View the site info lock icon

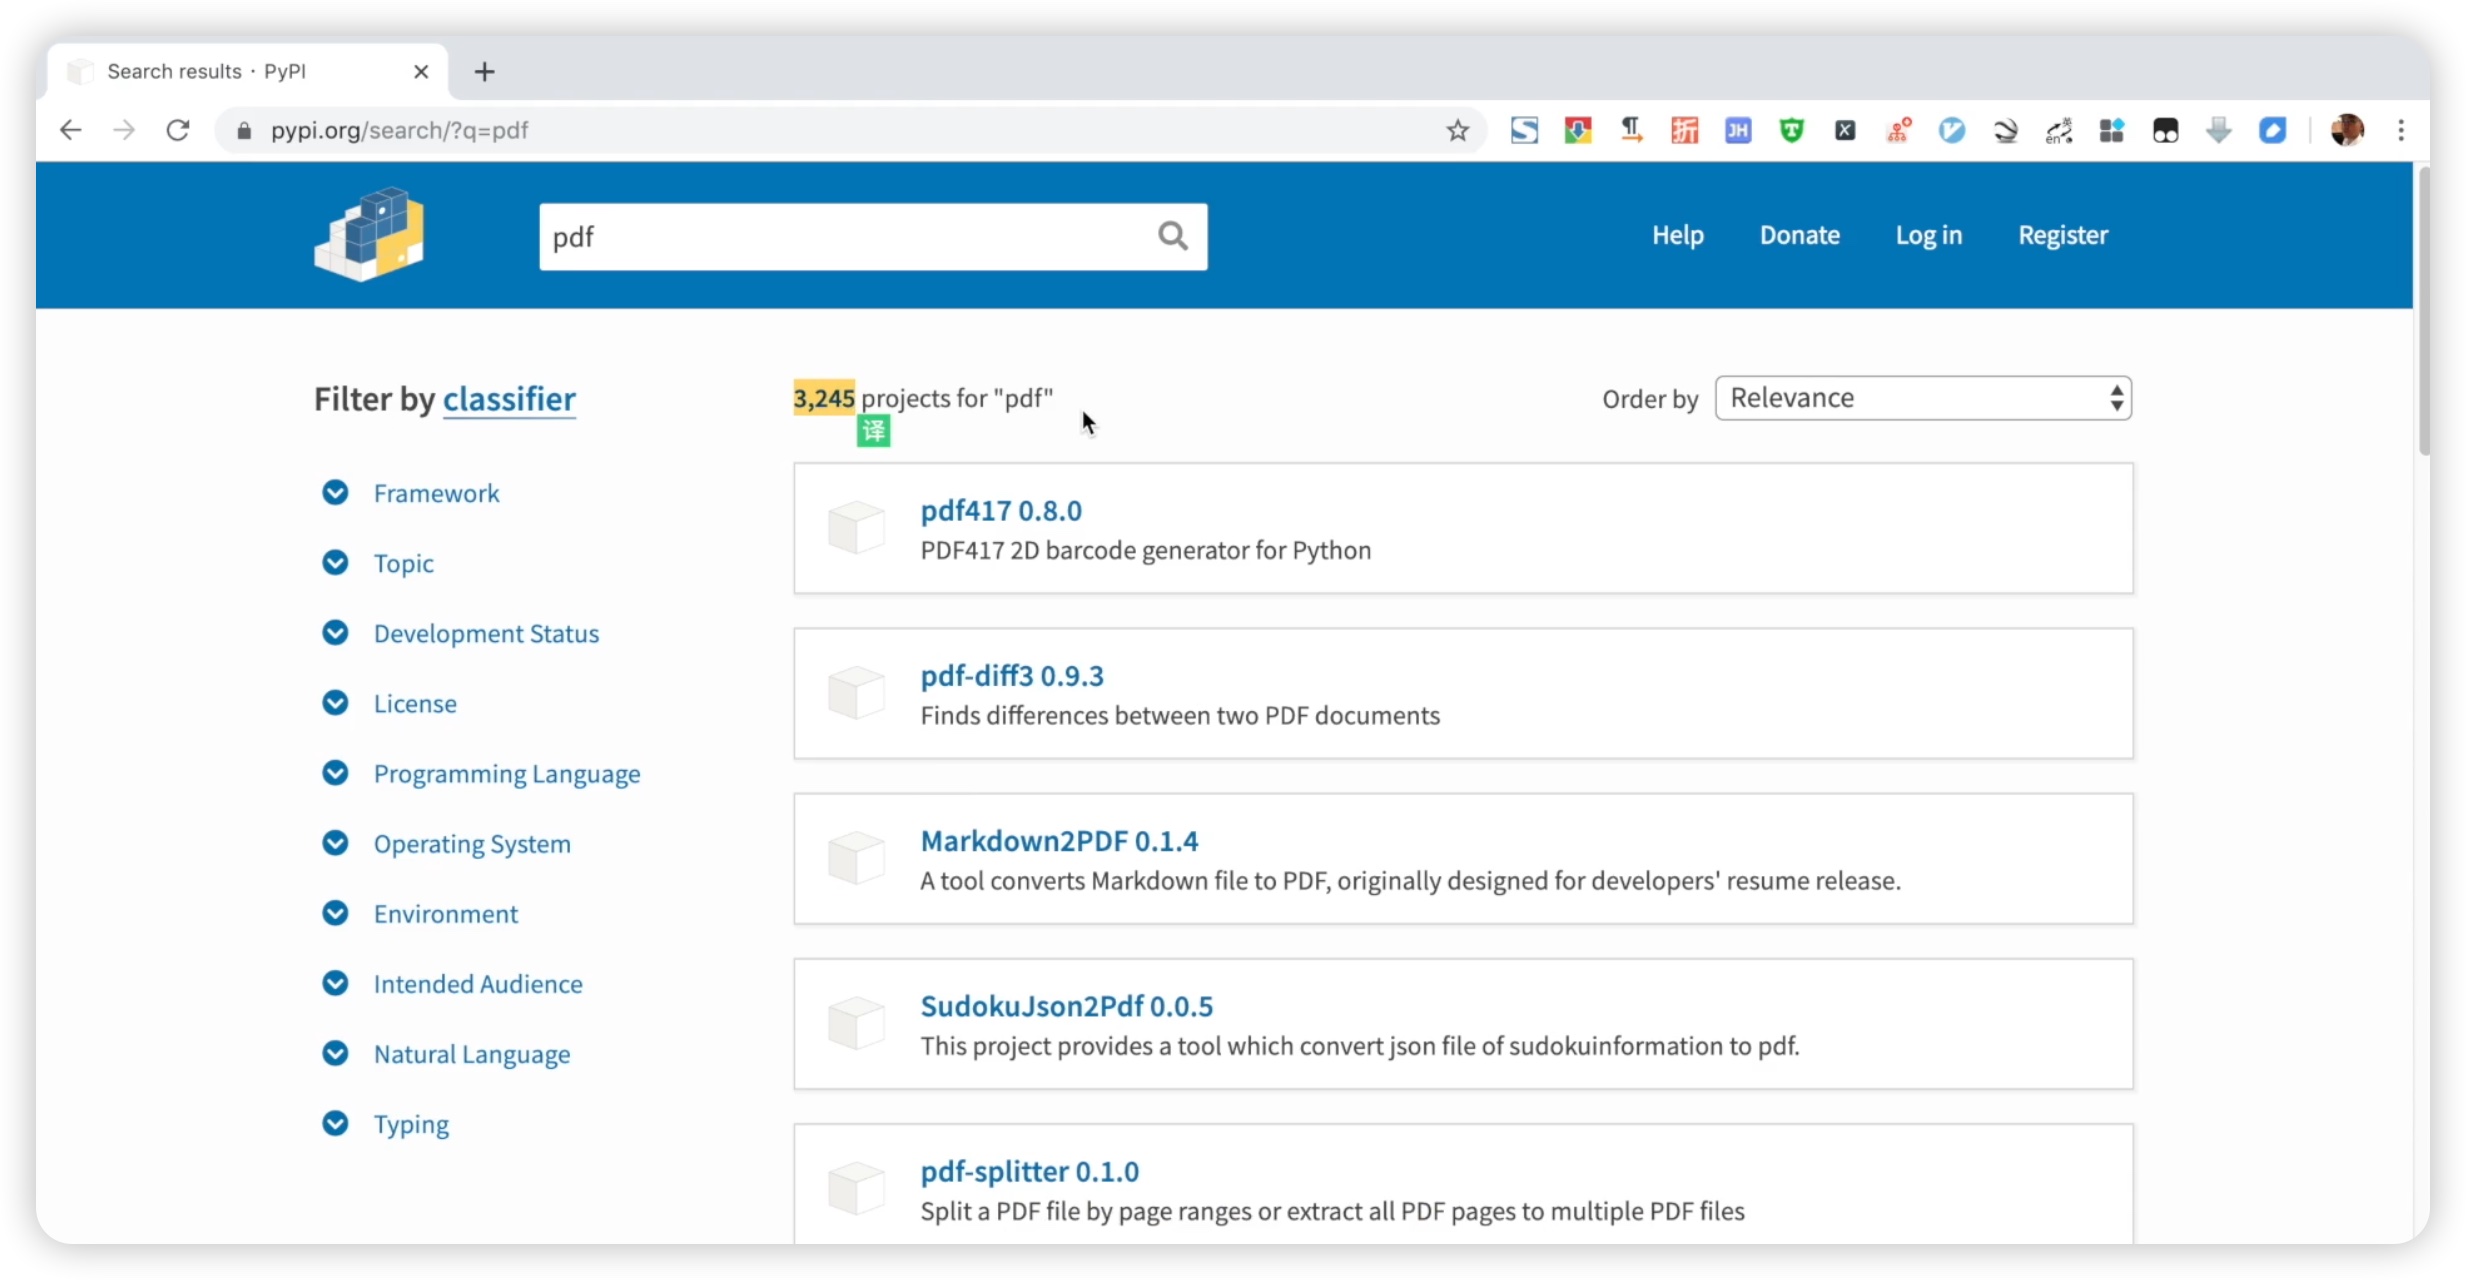[x=243, y=130]
